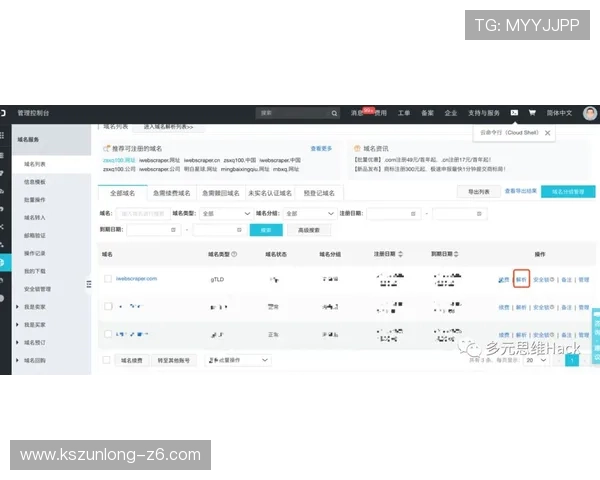Open the 域名类型 dropdown
The width and height of the screenshot is (600, 480).
tap(226, 214)
